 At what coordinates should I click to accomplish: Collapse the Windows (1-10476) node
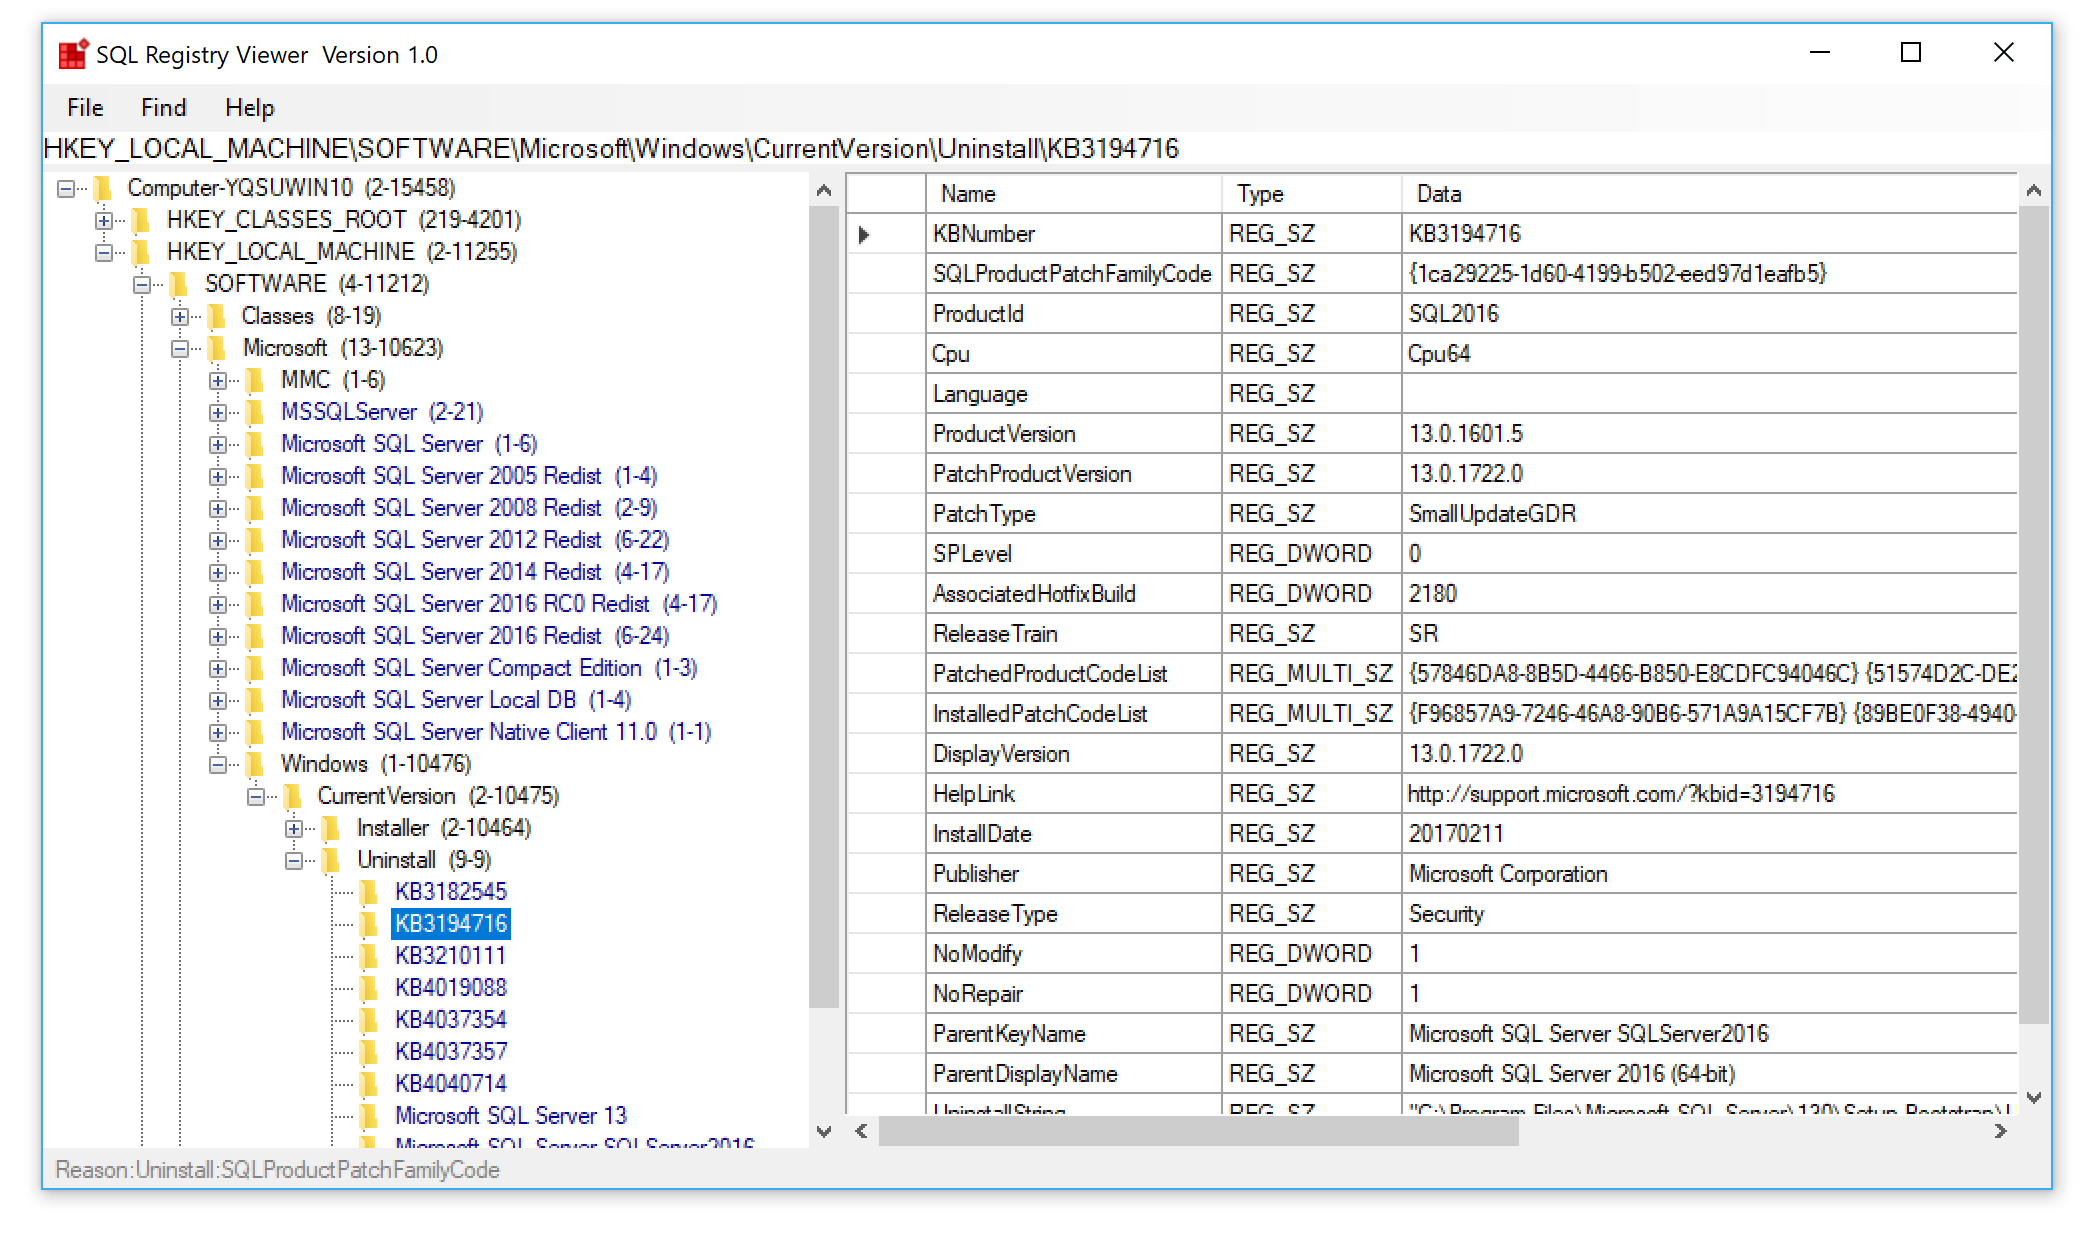pos(218,765)
